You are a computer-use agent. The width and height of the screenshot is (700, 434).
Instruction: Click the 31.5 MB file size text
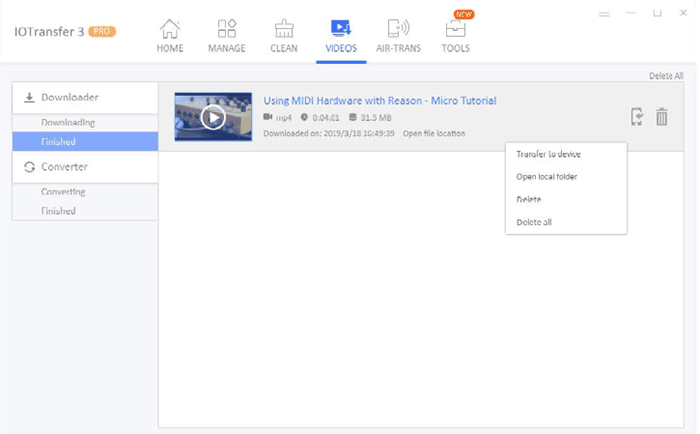[376, 117]
